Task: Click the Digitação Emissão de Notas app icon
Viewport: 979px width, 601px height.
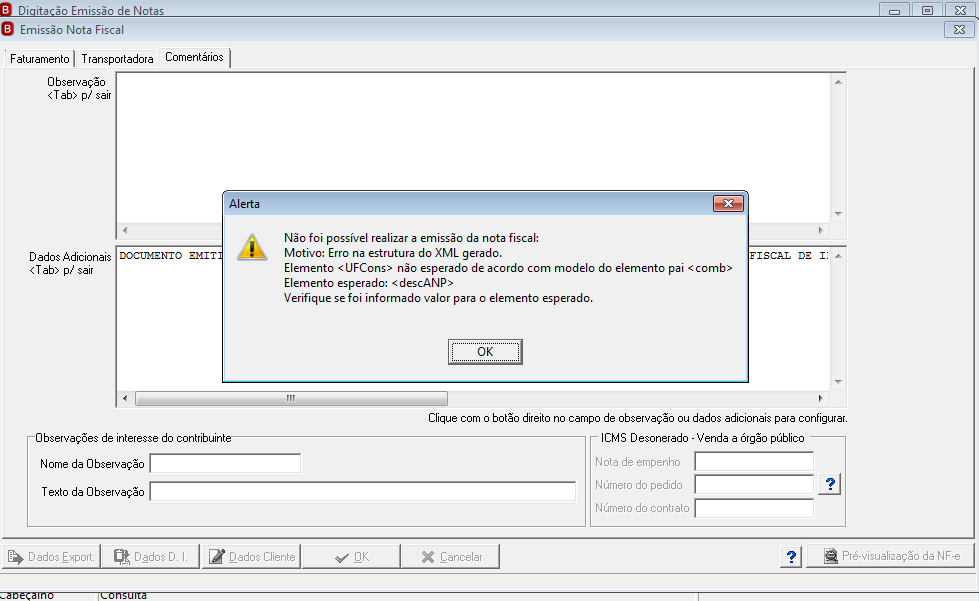Action: [6, 9]
